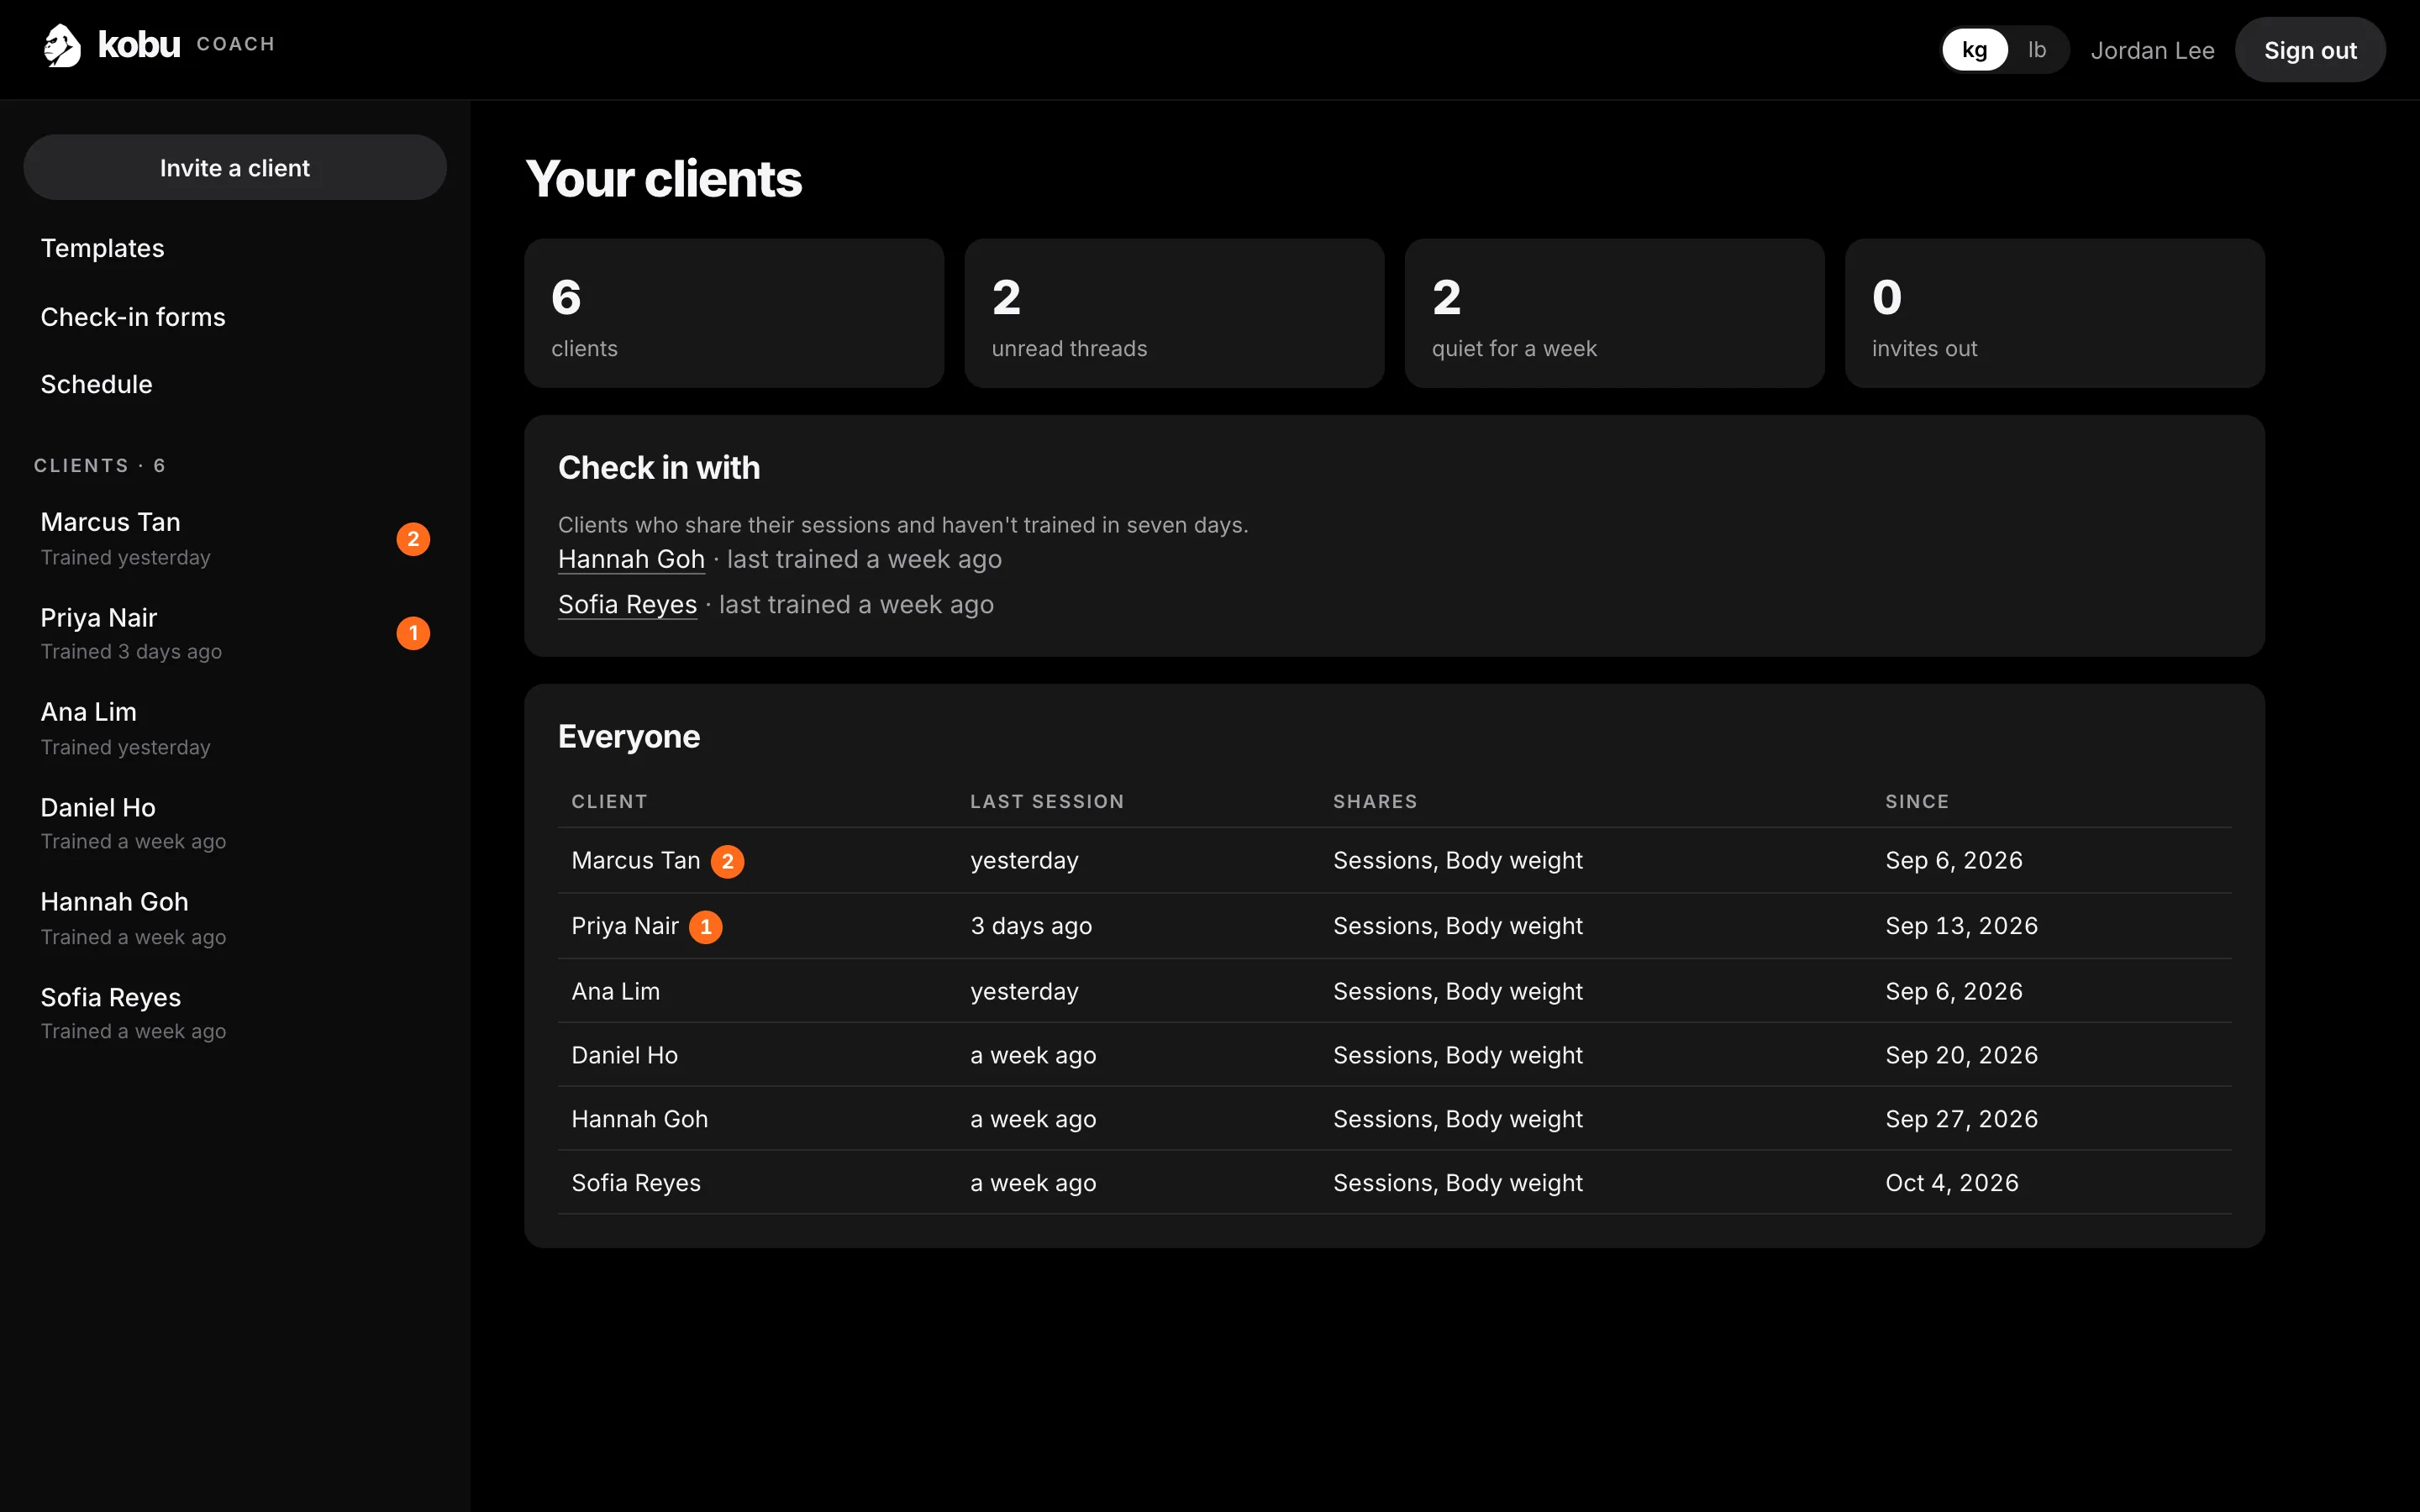Open Sofia Reyes row in Everyone table

(x=1394, y=1183)
